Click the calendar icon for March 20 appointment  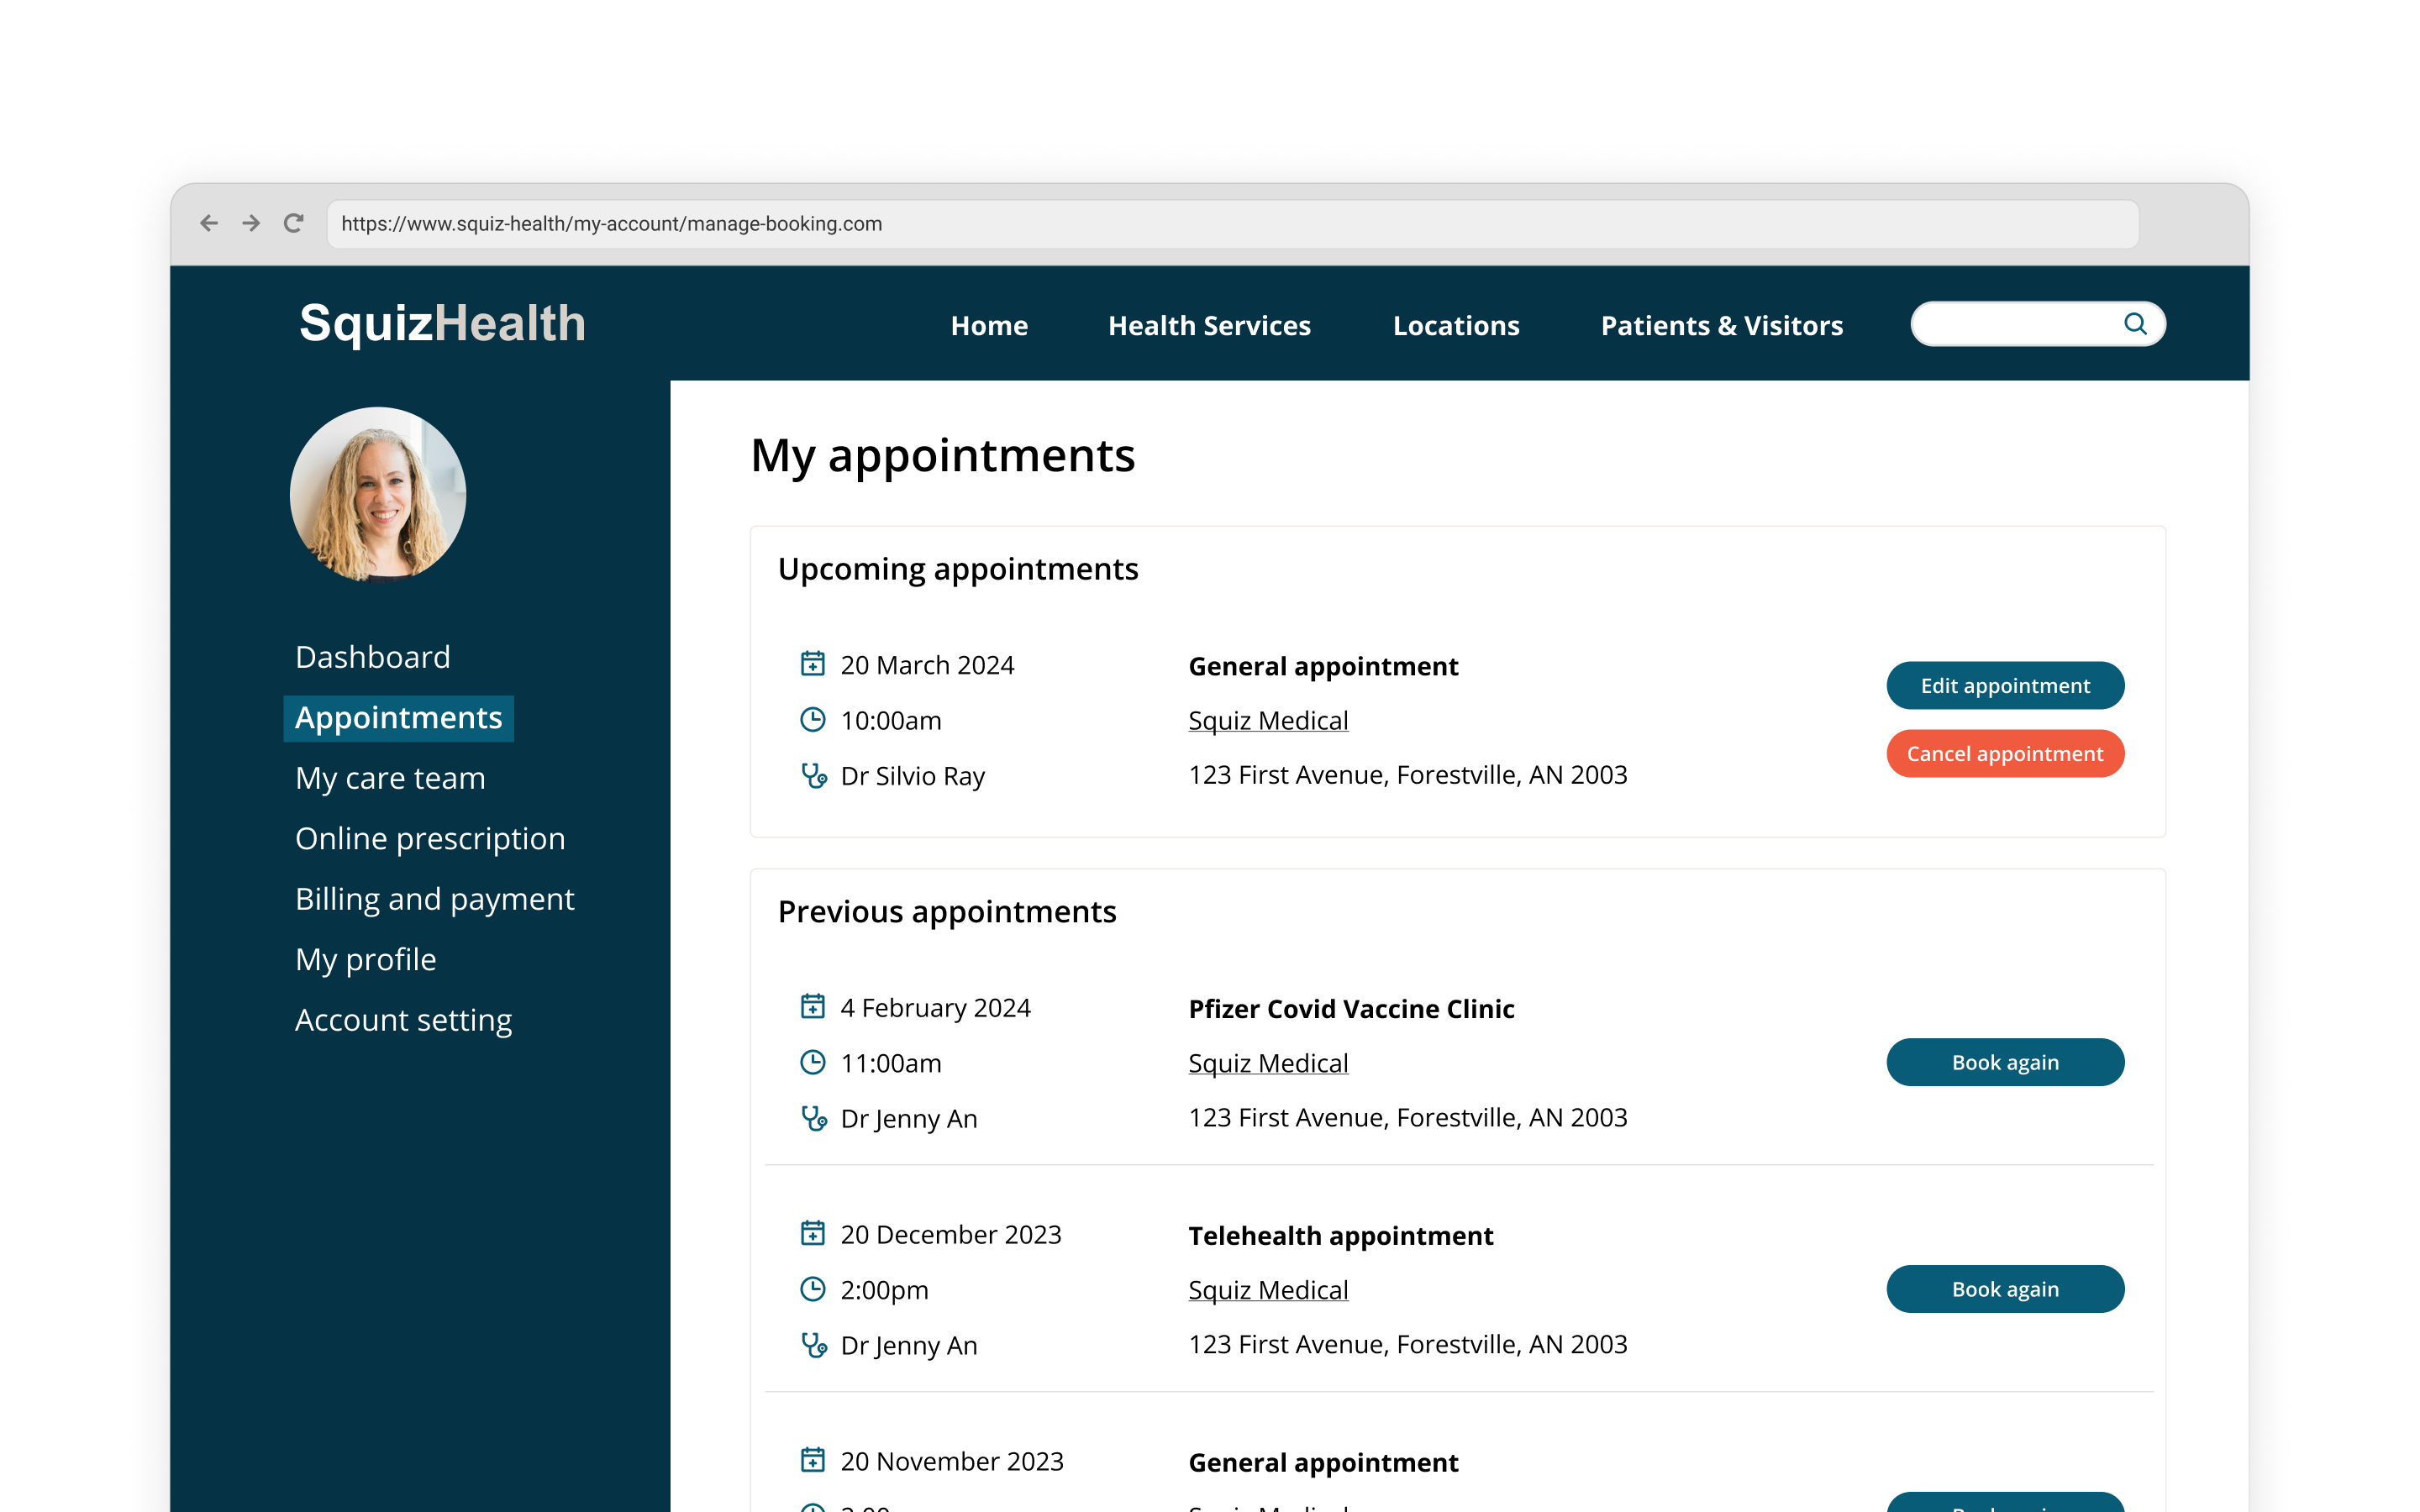[x=812, y=664]
